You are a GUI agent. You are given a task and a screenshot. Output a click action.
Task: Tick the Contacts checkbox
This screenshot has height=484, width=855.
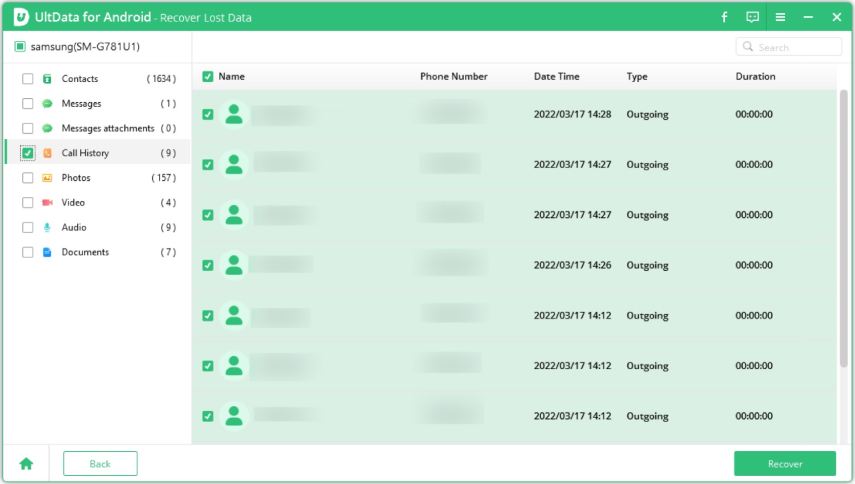27,78
